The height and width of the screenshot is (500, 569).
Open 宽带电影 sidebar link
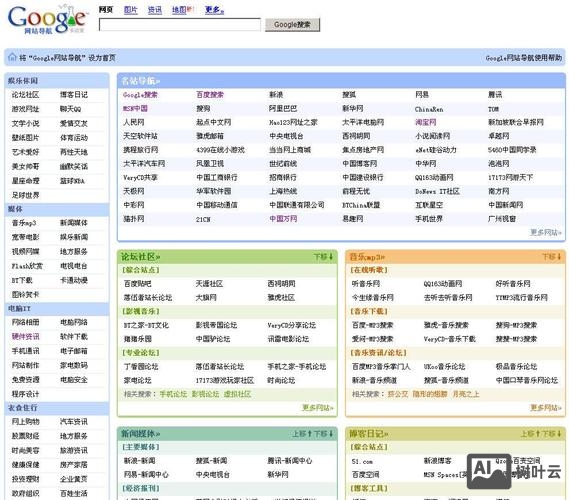[25, 237]
